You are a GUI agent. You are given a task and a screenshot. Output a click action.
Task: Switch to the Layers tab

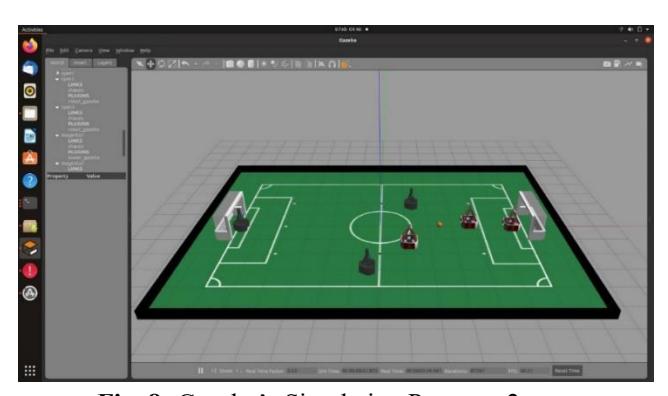(104, 63)
